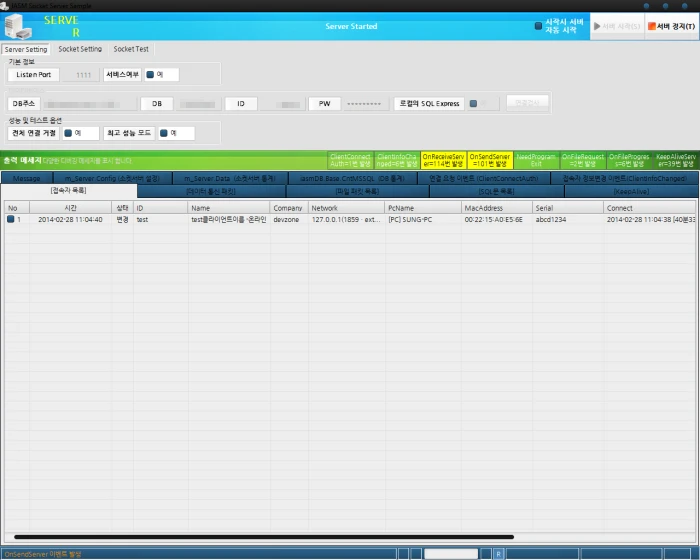Toggle the 최고 성능 모드 checkbox
The width and height of the screenshot is (700, 560).
[x=164, y=133]
